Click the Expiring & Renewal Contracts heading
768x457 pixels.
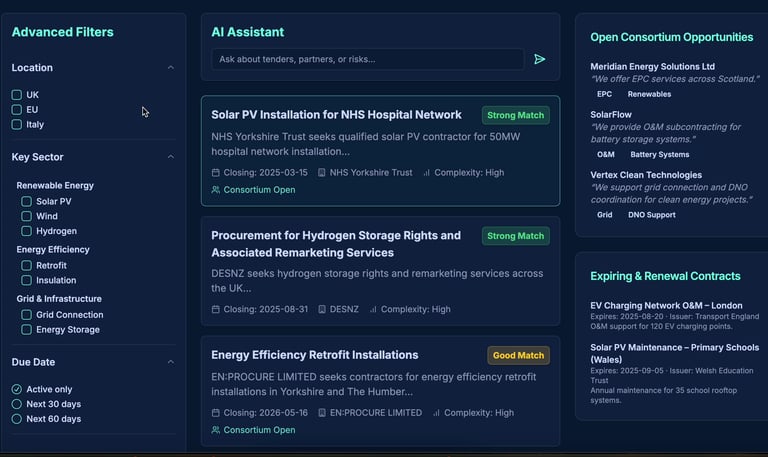tap(665, 276)
